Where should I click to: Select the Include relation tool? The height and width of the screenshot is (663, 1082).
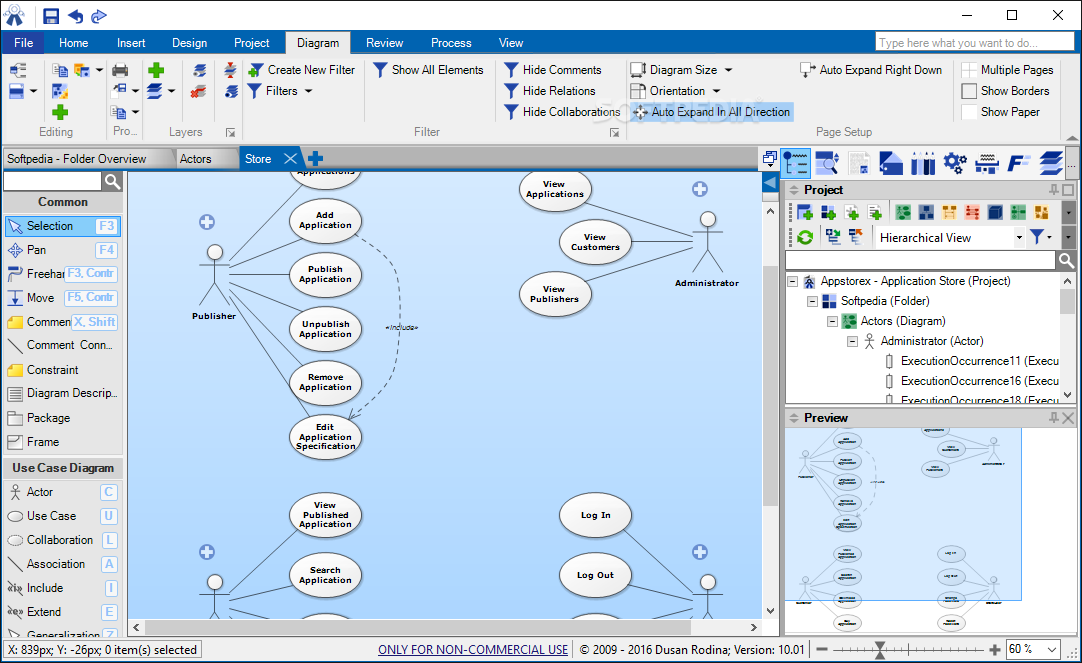pos(62,588)
